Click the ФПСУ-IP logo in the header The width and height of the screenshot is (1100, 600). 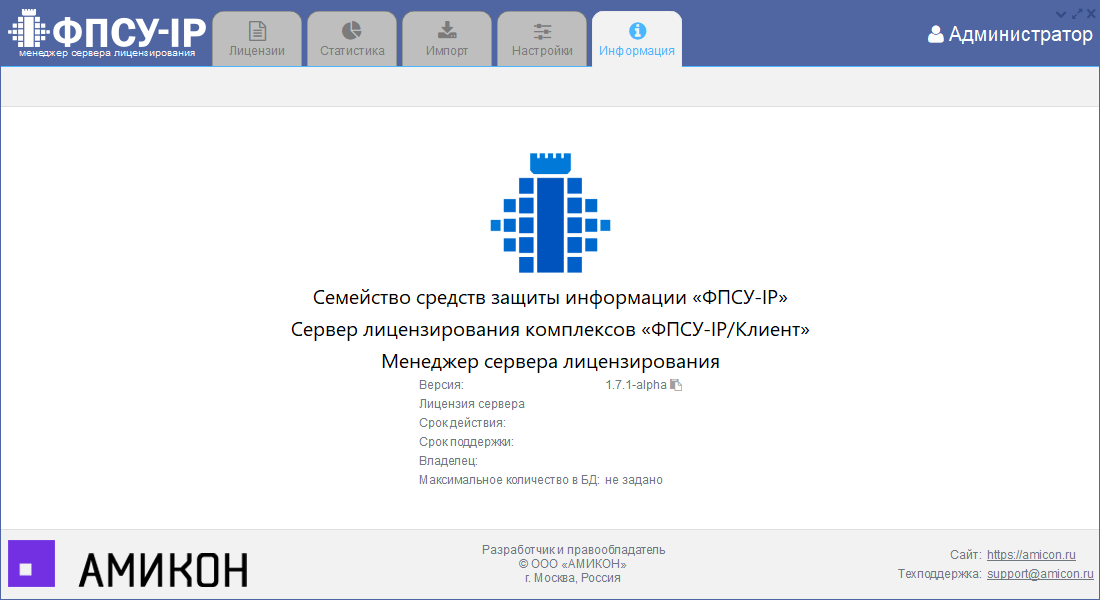[107, 34]
